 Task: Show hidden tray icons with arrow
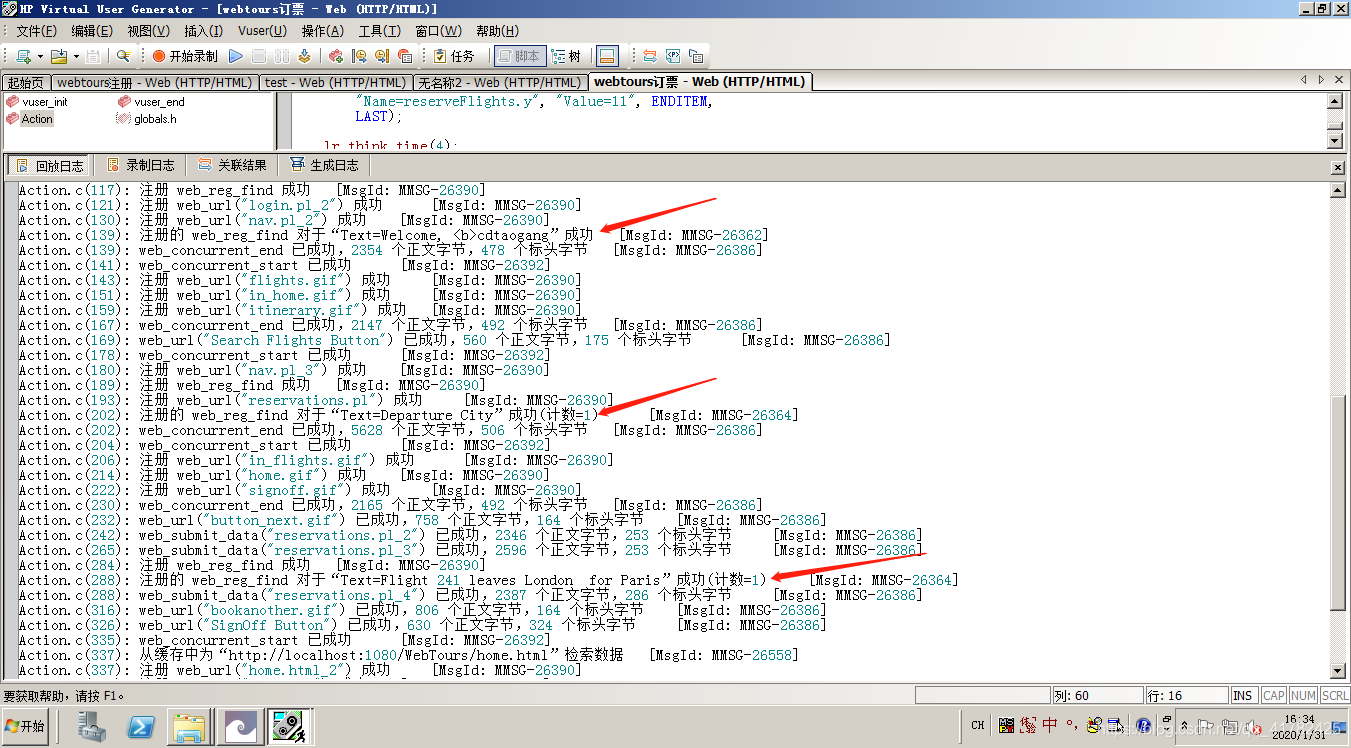pos(1183,724)
